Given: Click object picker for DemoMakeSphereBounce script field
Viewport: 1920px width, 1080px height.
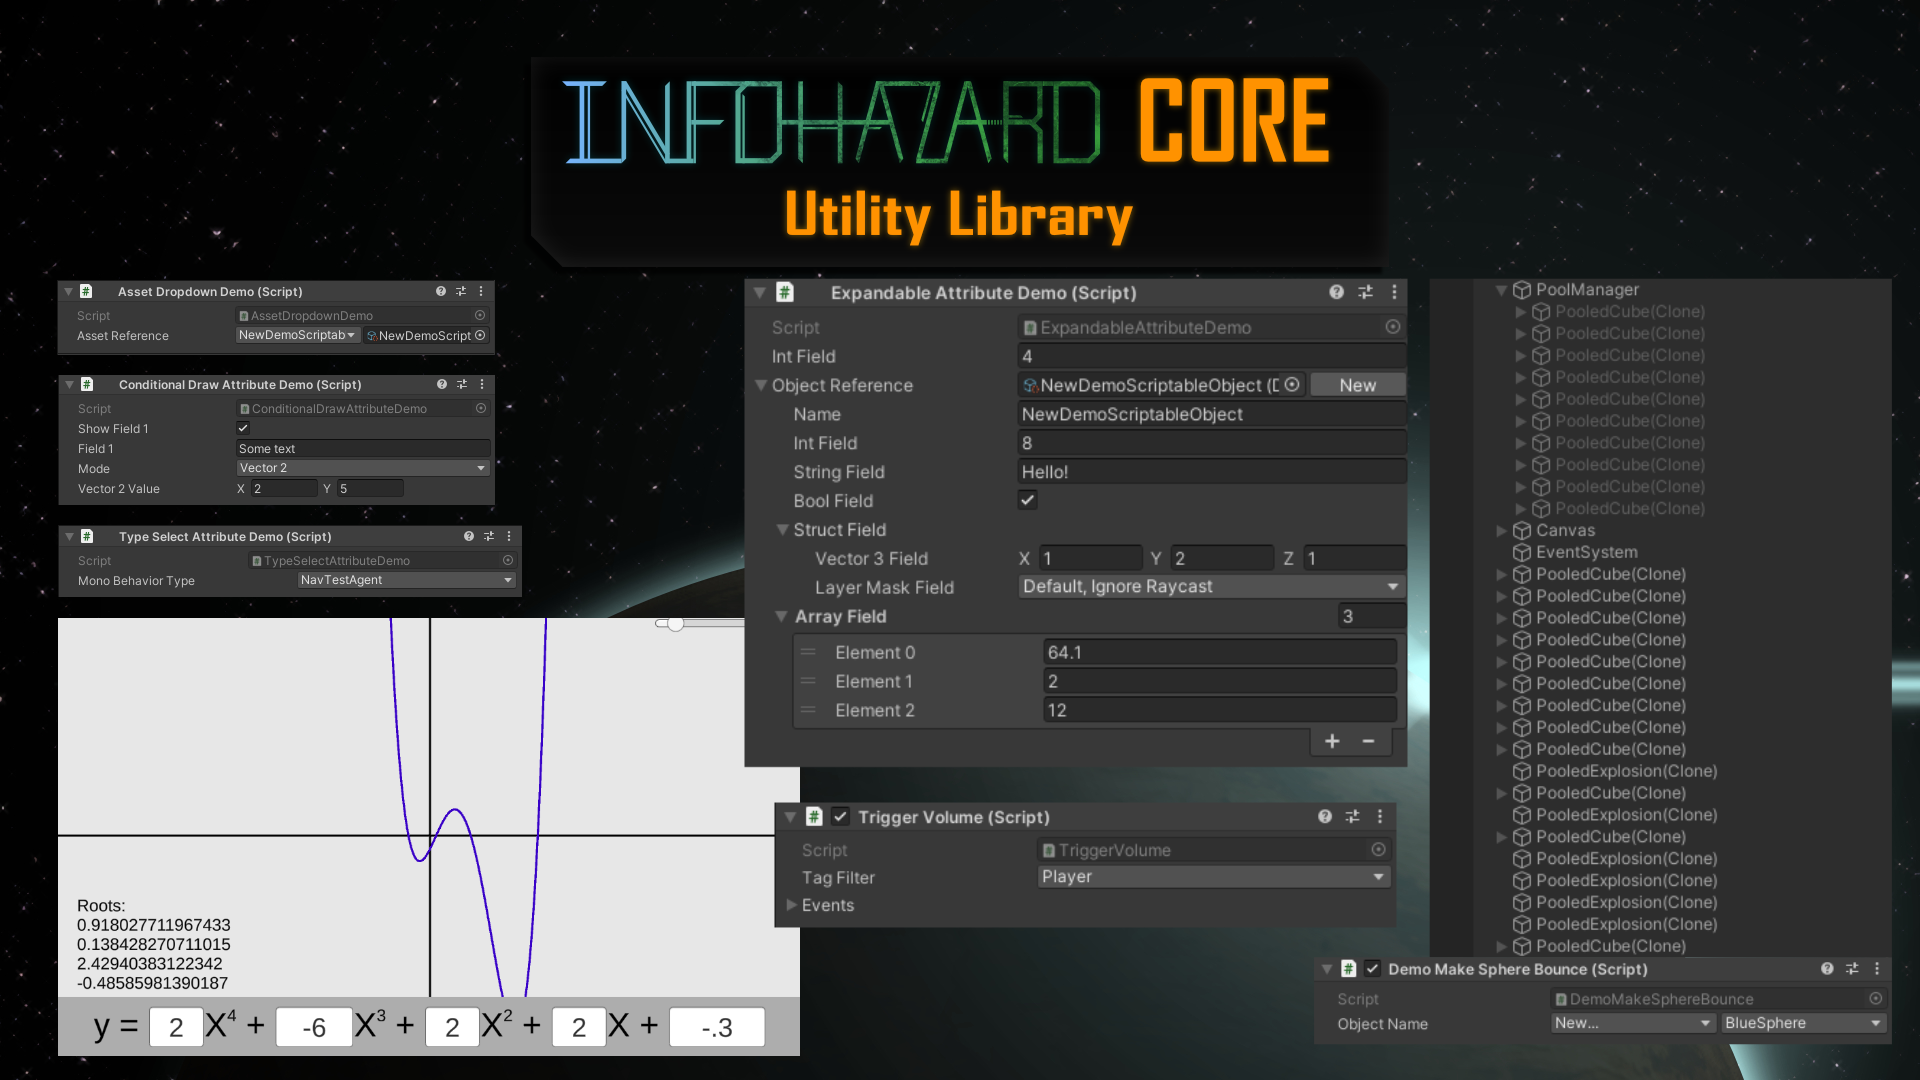Looking at the screenshot, I should pos(1876,998).
